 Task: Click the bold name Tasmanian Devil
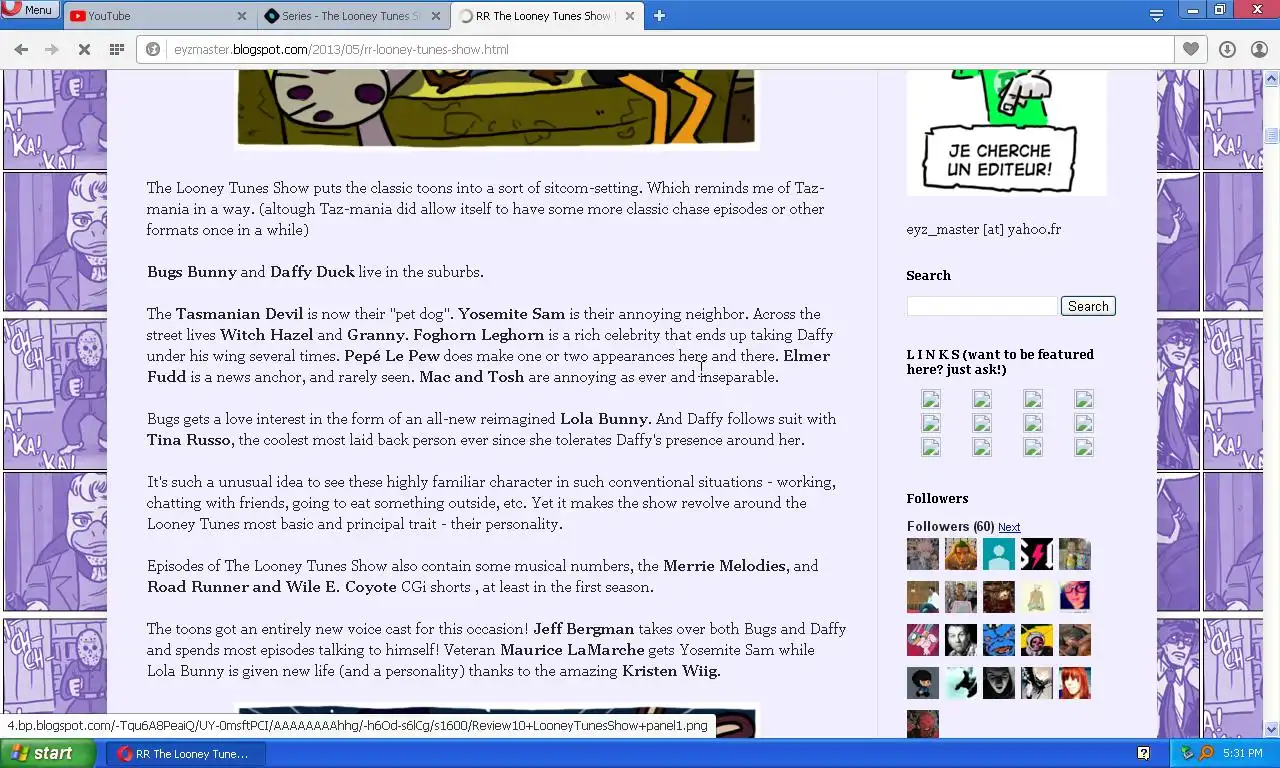[239, 314]
